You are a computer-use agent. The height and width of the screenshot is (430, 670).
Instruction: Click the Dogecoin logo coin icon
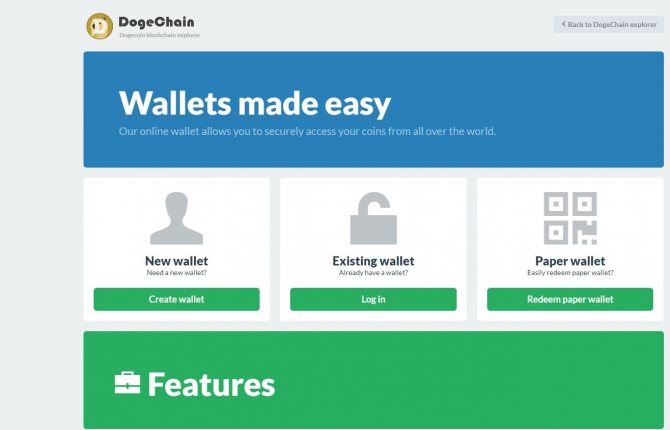coord(100,26)
